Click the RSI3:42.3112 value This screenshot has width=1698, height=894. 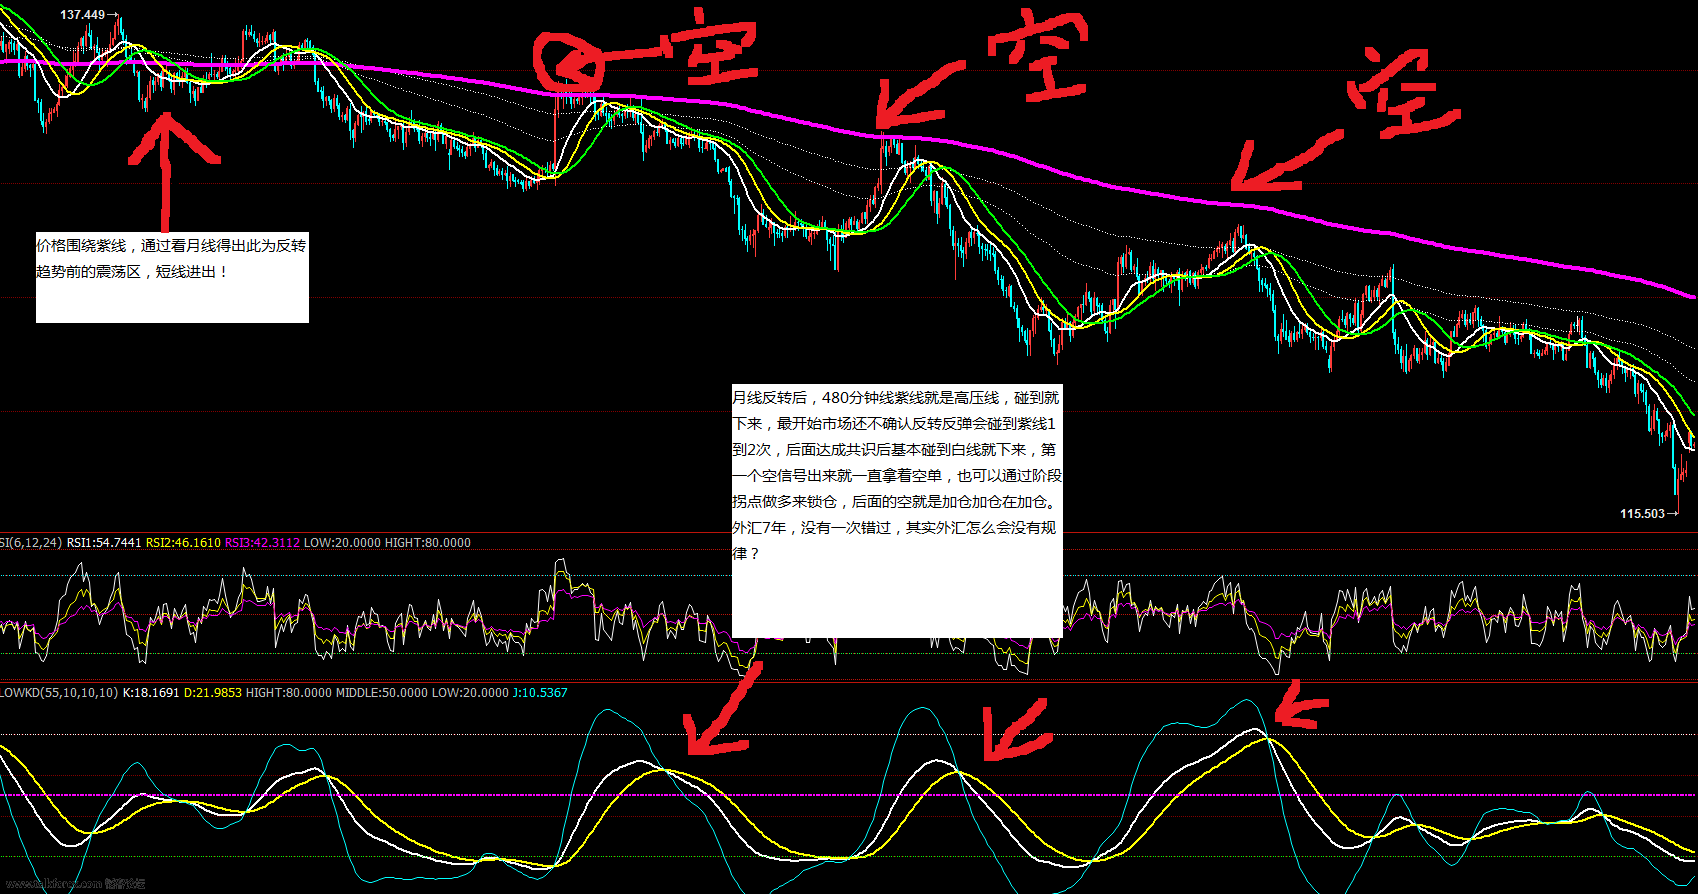point(262,543)
